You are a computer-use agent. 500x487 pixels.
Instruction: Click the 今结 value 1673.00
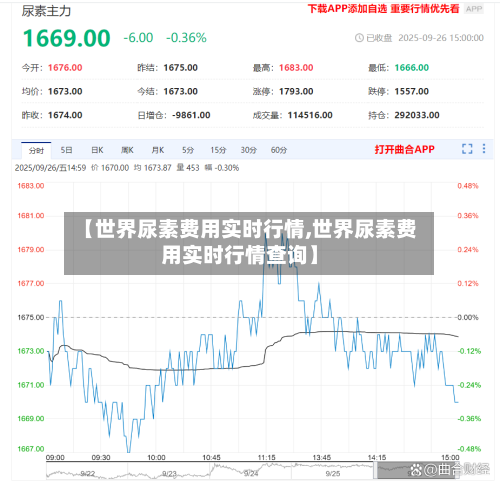(180, 91)
